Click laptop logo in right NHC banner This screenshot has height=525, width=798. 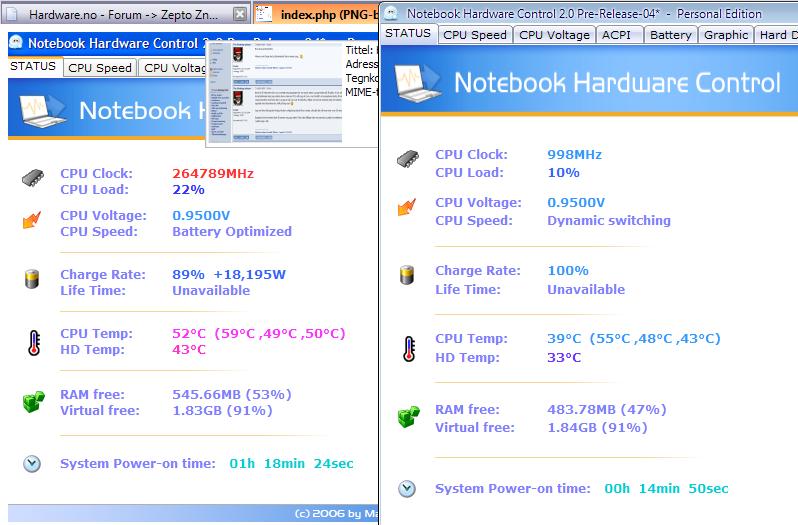(418, 82)
